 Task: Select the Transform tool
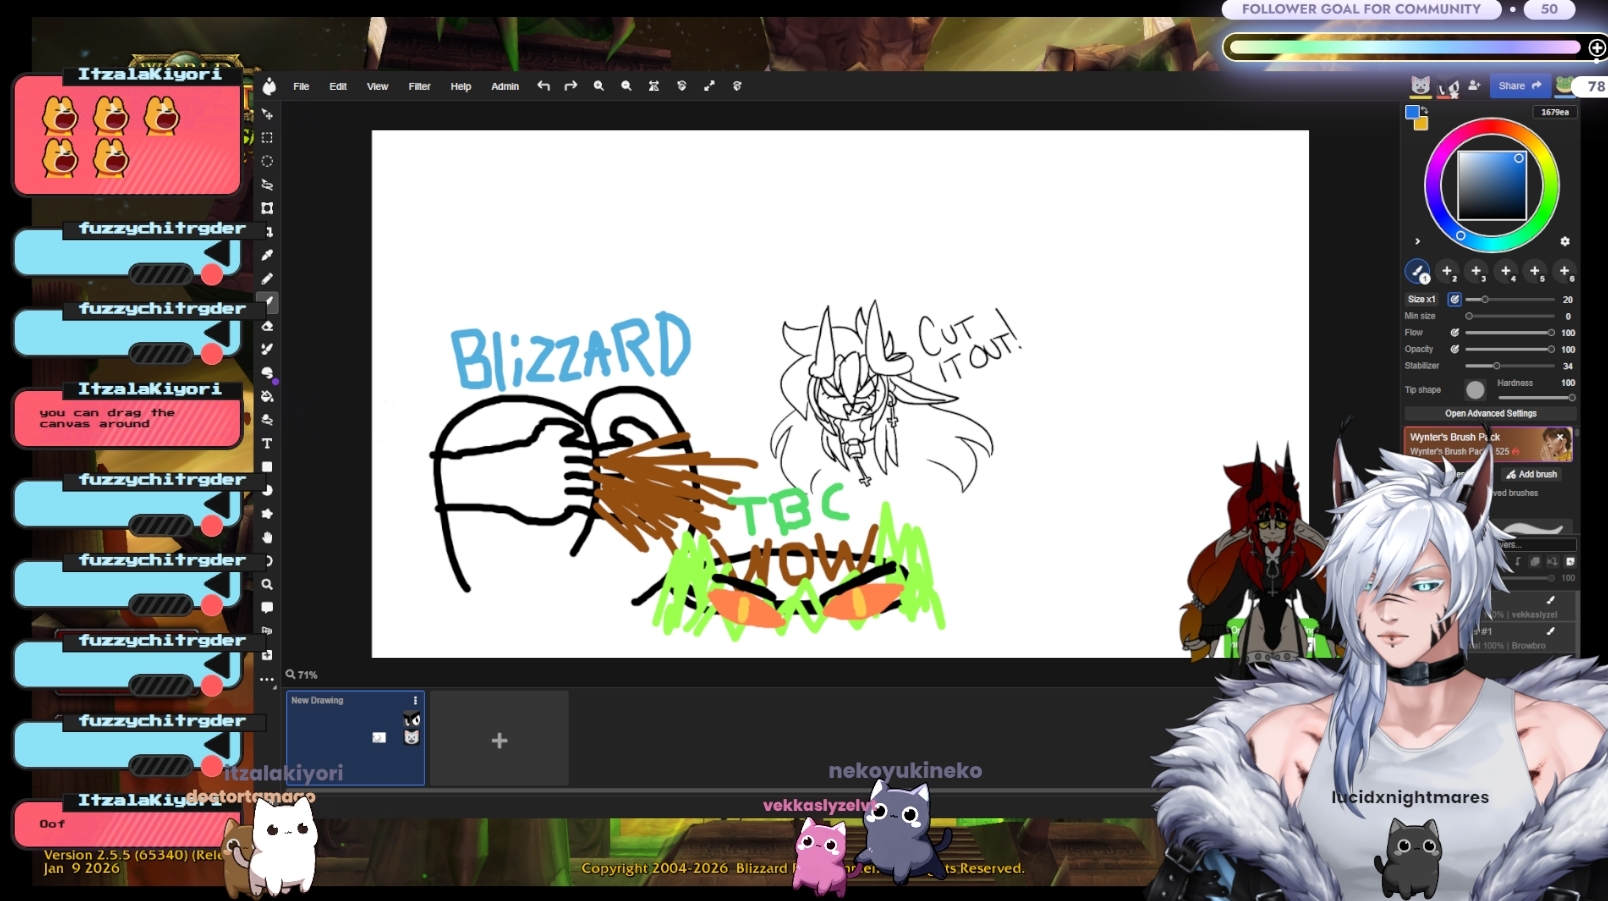pyautogui.click(x=267, y=208)
